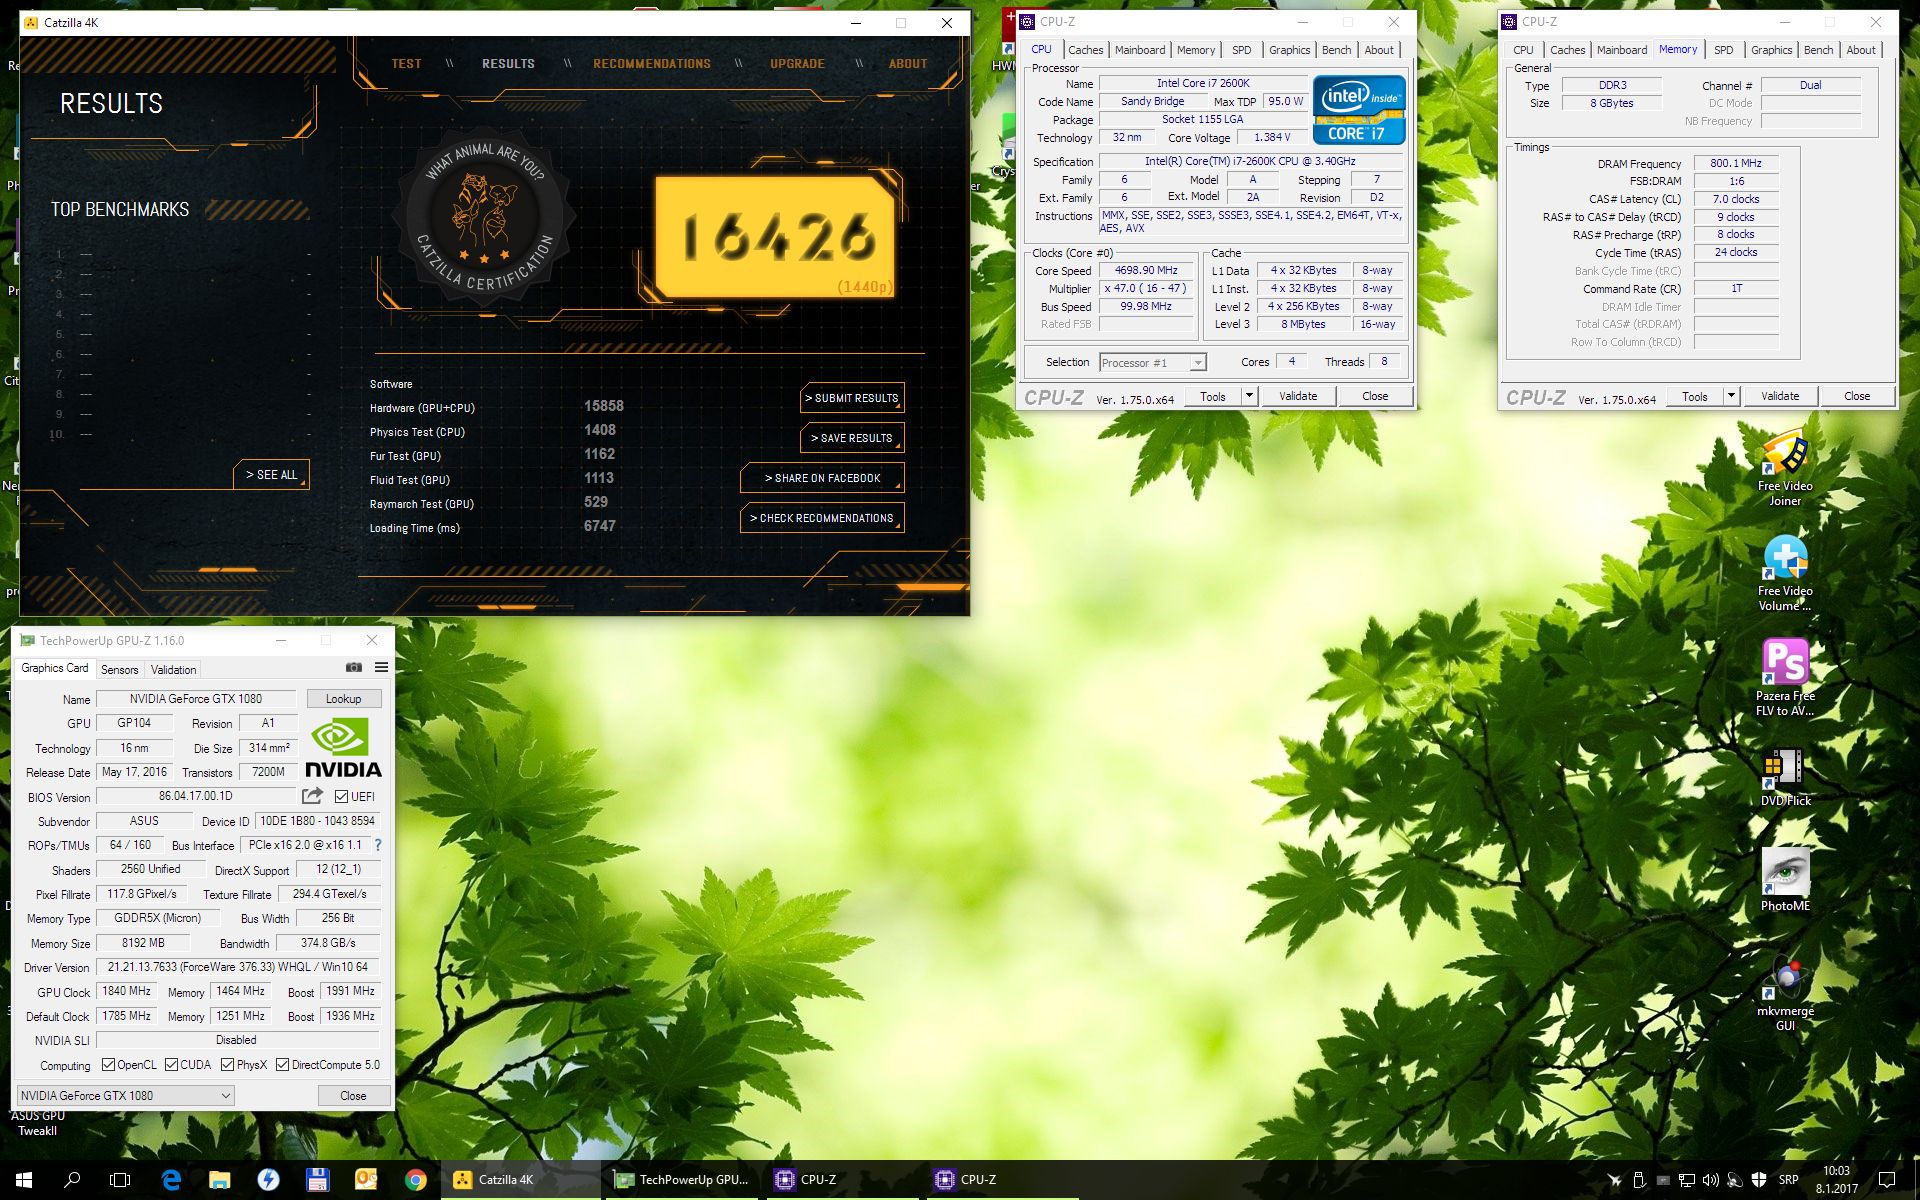This screenshot has height=1200, width=1920.
Task: Toggle the CUDA checkbox
Action: 171,1065
